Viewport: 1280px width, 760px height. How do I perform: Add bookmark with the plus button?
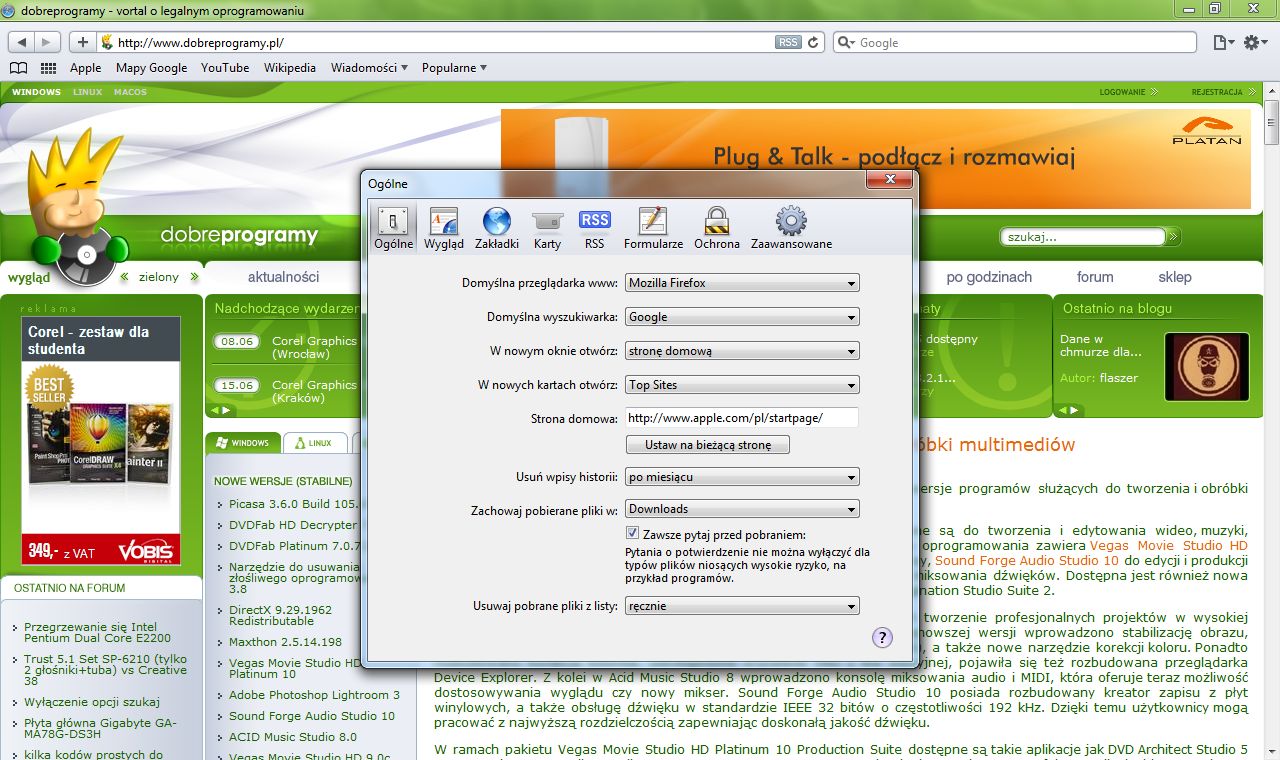[x=82, y=42]
